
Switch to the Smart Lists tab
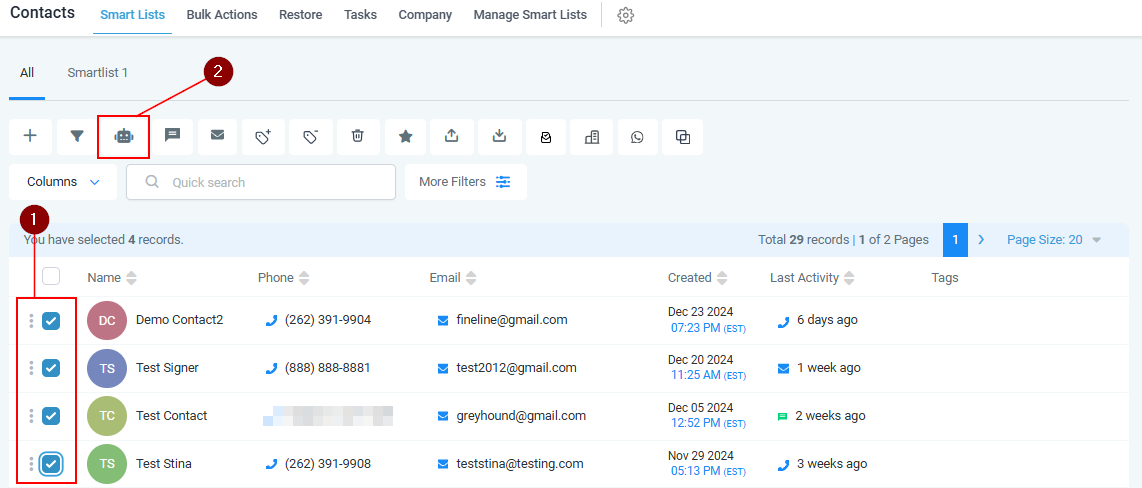tap(133, 15)
